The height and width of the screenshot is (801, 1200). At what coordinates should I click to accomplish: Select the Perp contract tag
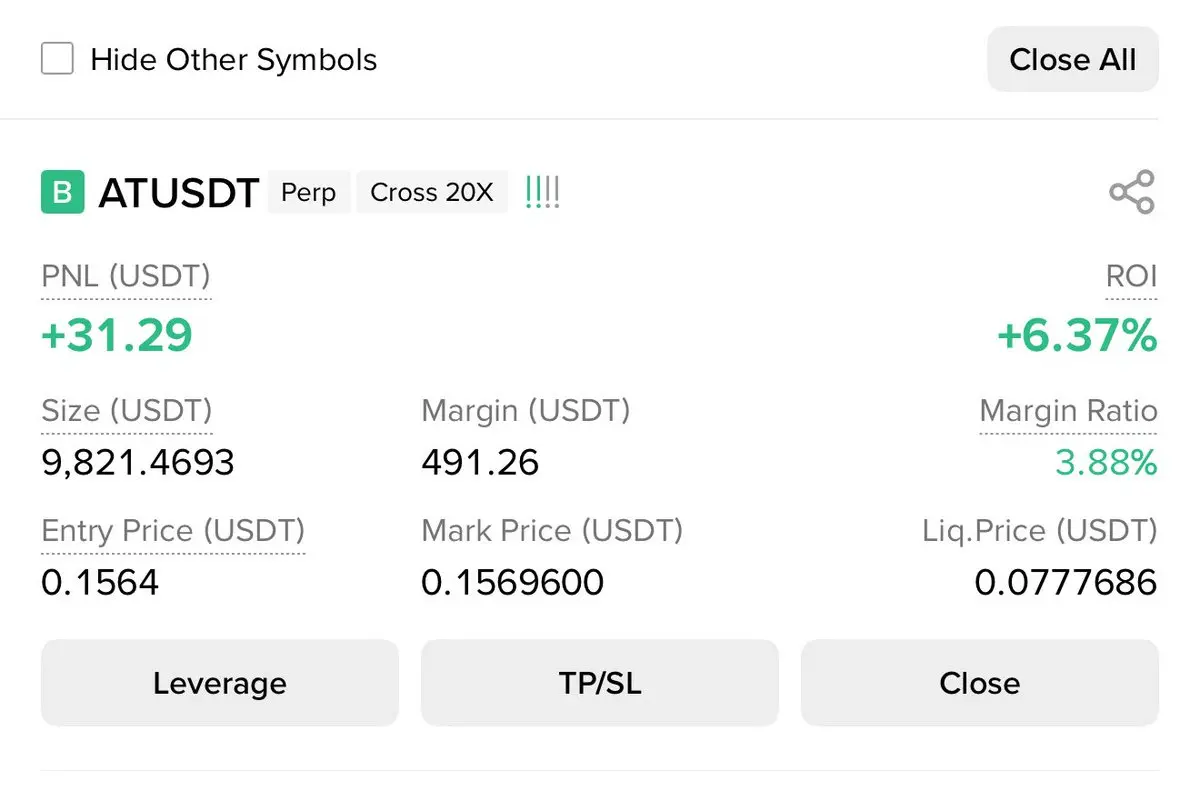[x=308, y=192]
